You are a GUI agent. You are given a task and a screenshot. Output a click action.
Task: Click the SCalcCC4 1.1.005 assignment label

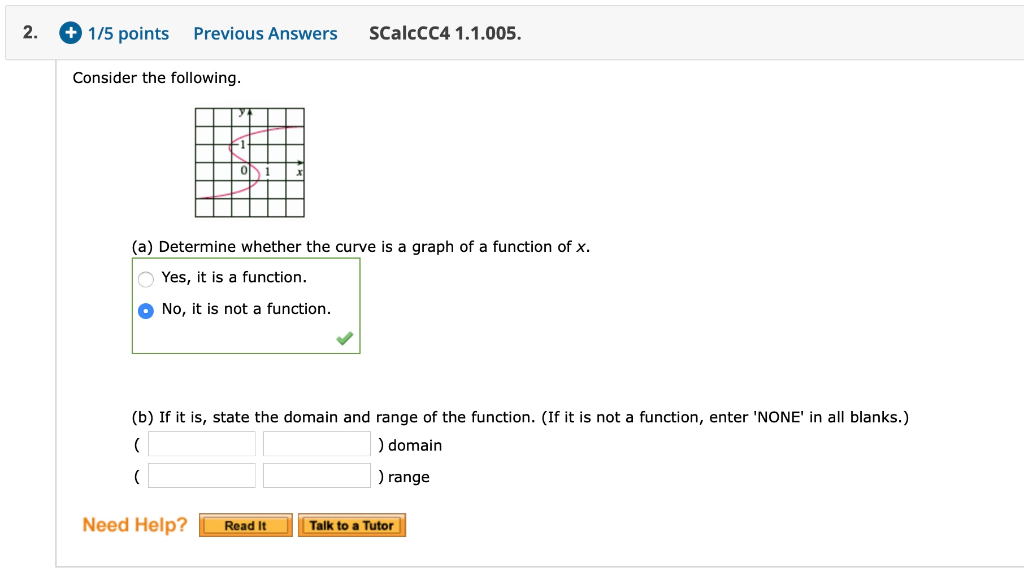click(443, 33)
